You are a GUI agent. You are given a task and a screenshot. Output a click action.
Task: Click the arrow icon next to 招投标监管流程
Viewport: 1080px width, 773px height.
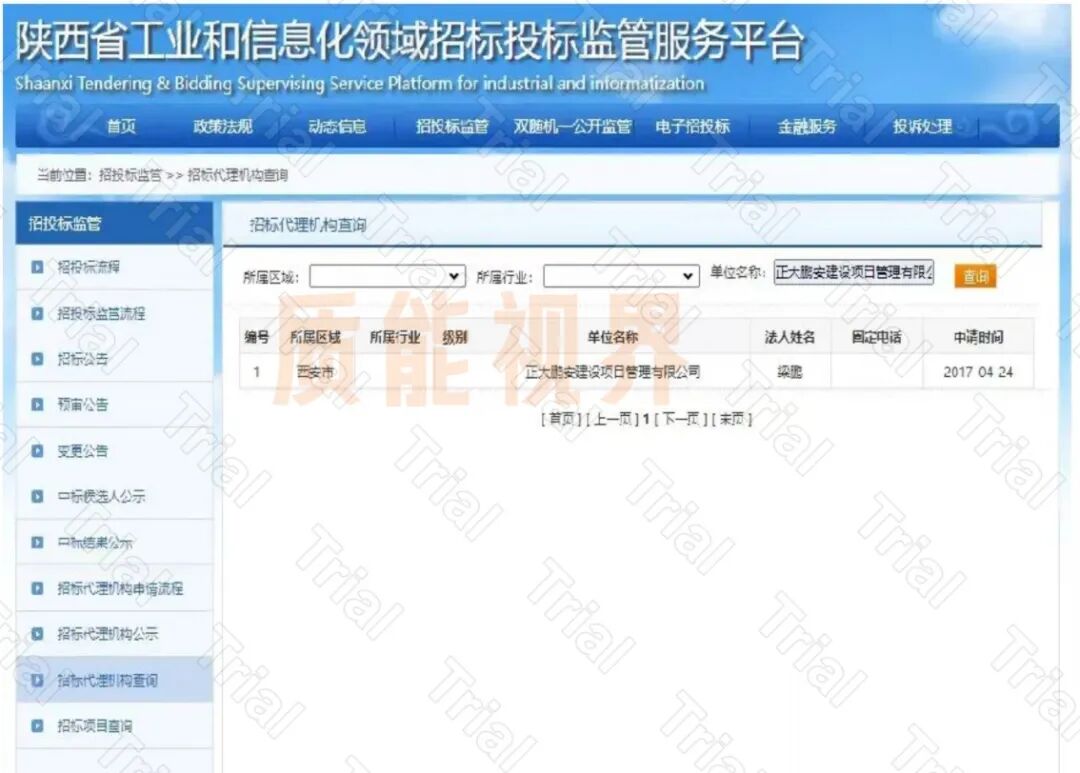tap(38, 314)
